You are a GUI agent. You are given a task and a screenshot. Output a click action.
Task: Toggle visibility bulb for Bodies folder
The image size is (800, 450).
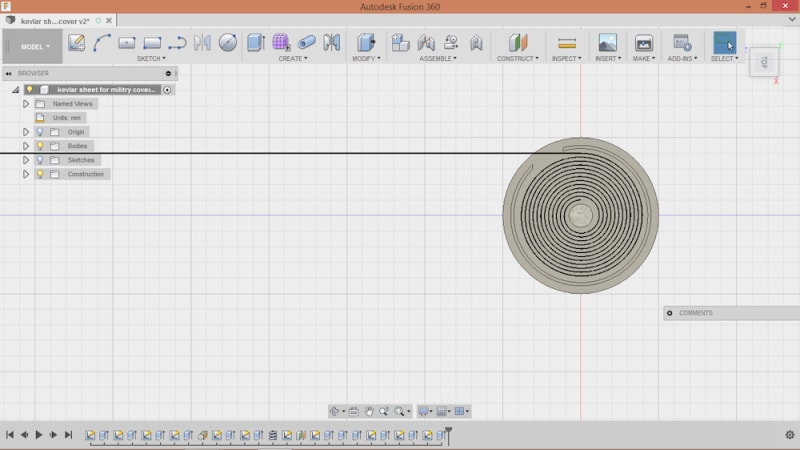coord(40,146)
